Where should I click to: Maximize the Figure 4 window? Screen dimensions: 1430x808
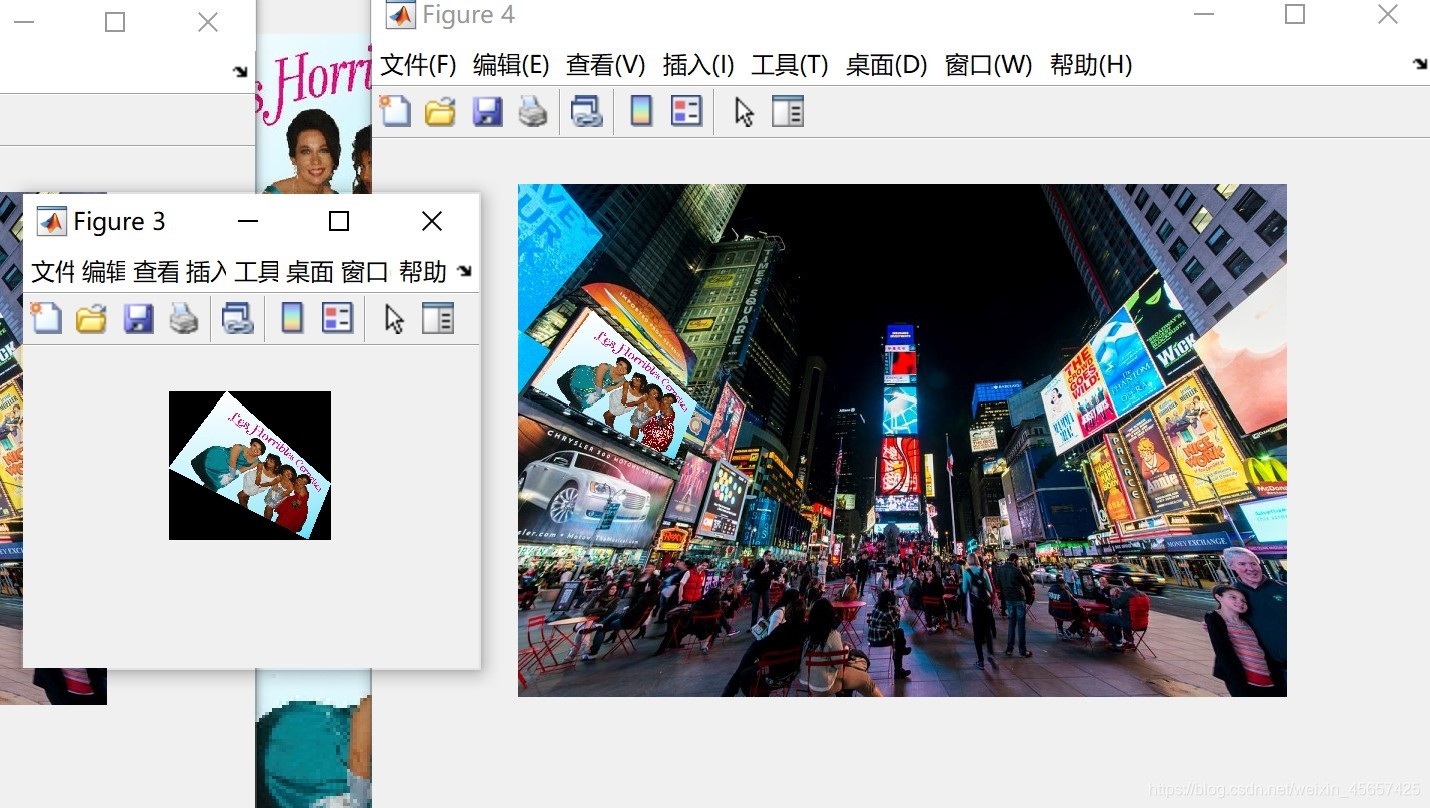(x=1295, y=14)
